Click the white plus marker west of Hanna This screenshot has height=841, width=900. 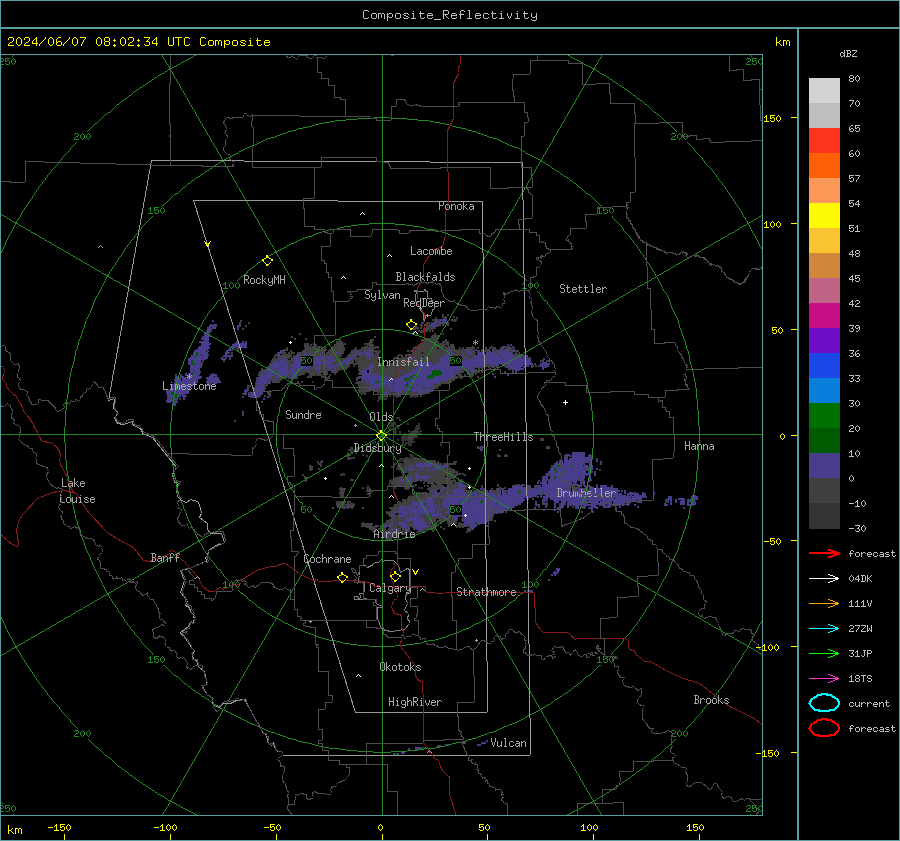[565, 402]
